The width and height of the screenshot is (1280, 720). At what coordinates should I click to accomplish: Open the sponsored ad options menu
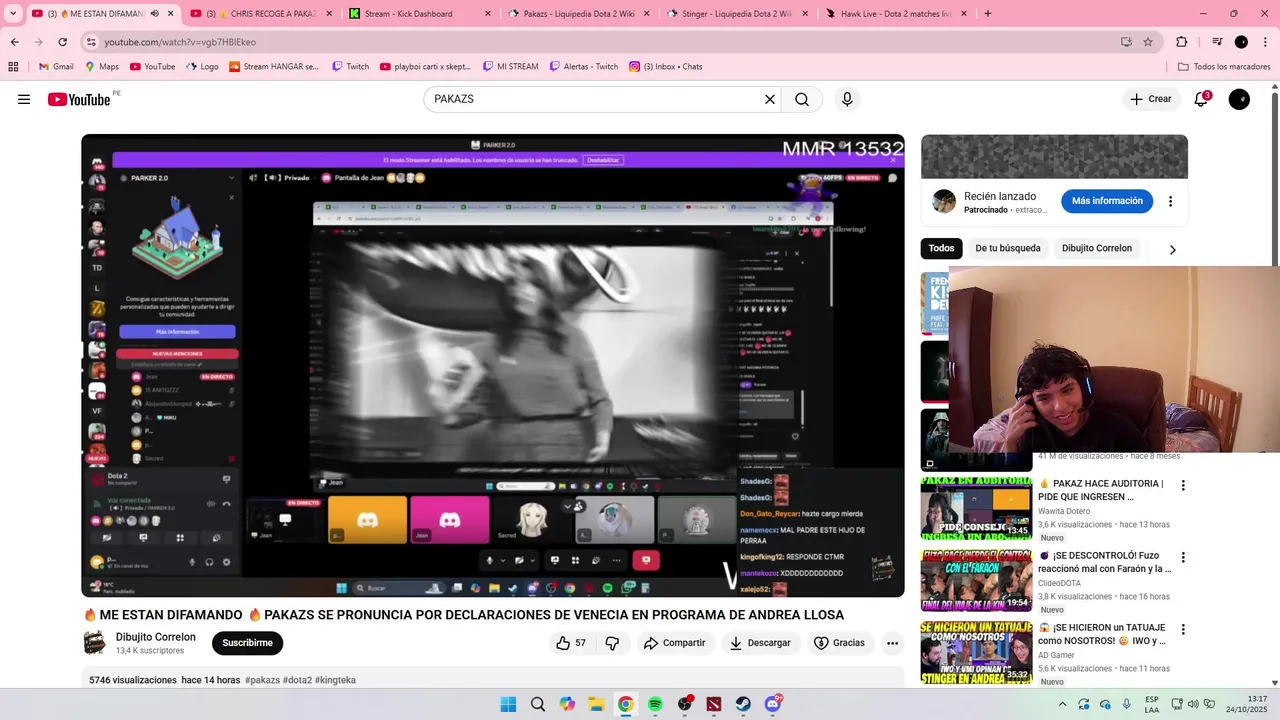(1170, 201)
